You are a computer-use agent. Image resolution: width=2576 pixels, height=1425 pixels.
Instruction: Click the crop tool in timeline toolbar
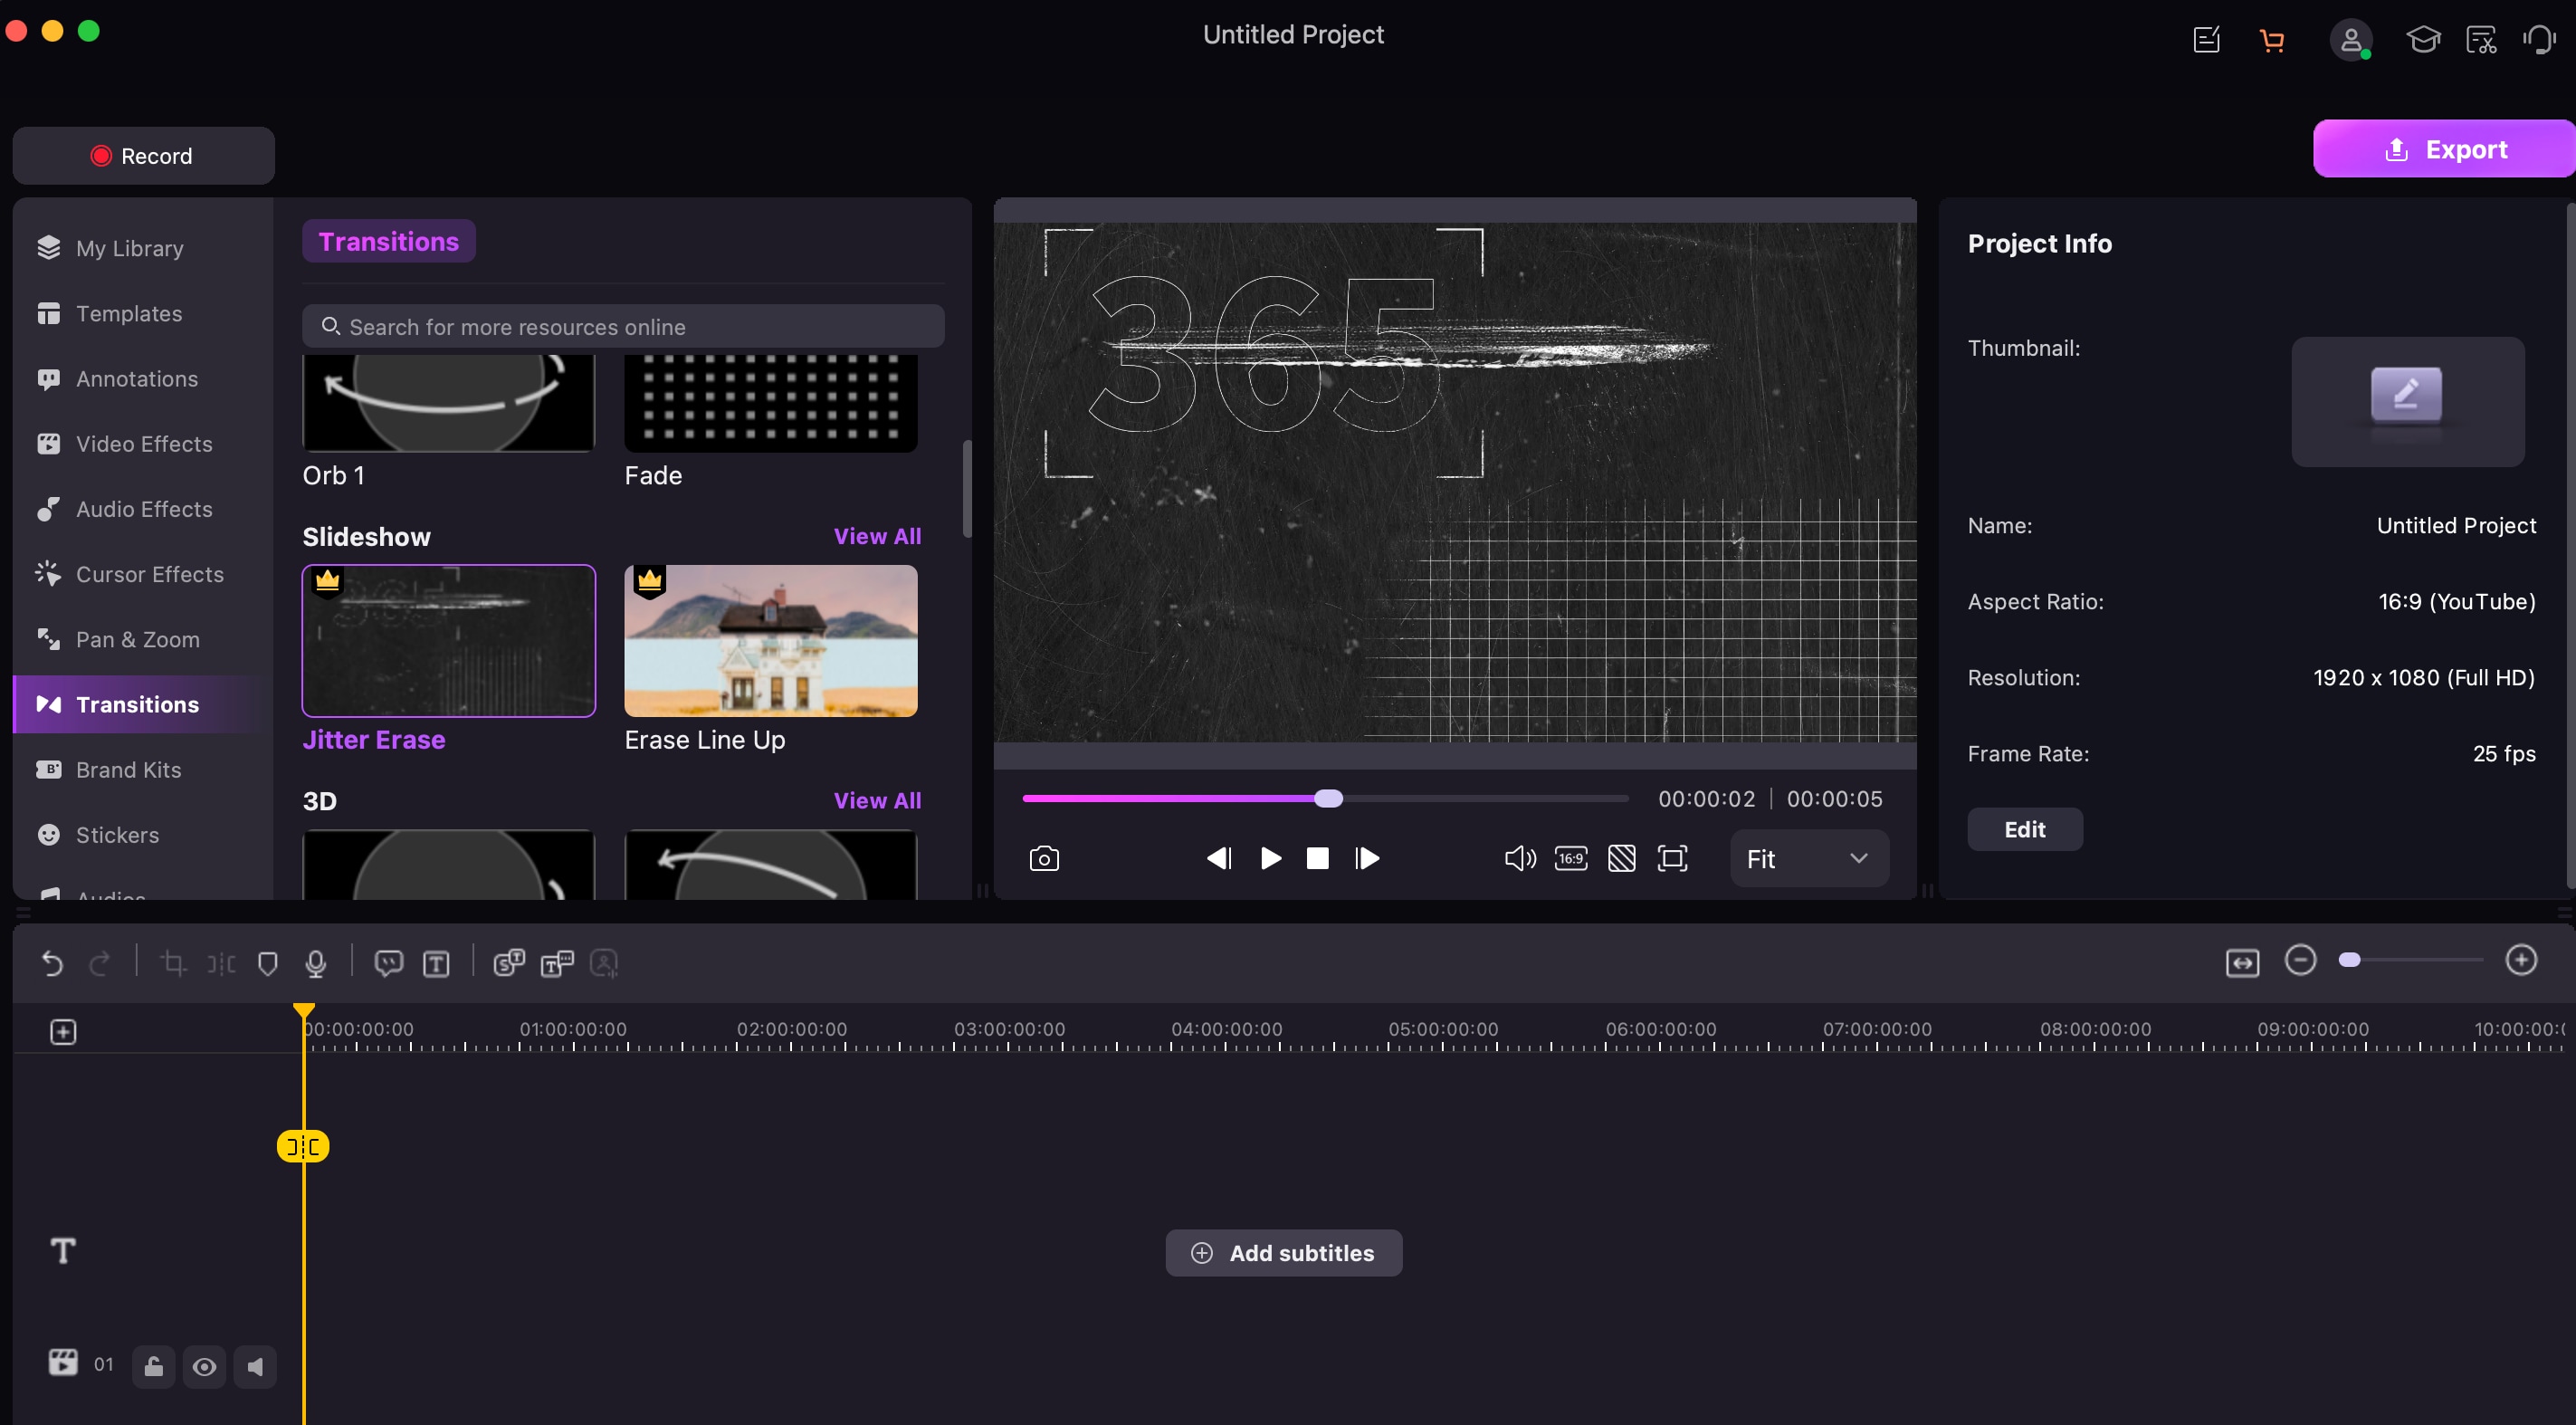[173, 963]
